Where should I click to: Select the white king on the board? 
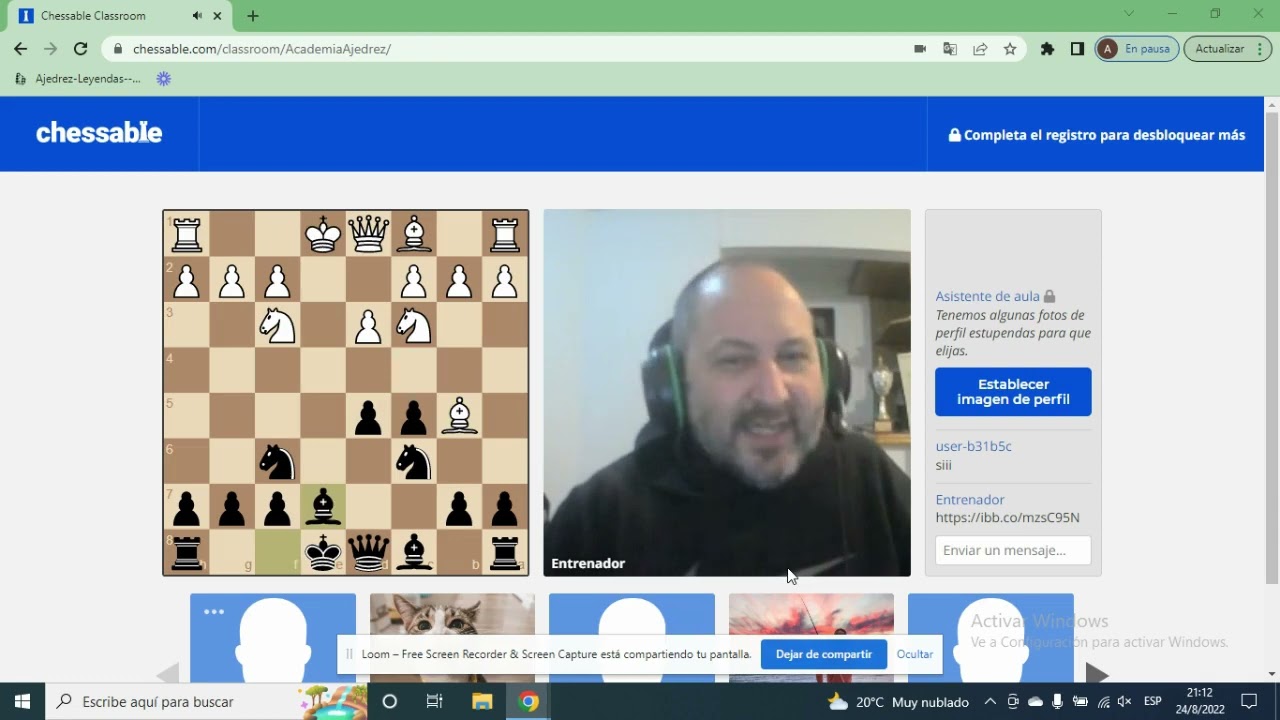tap(323, 234)
